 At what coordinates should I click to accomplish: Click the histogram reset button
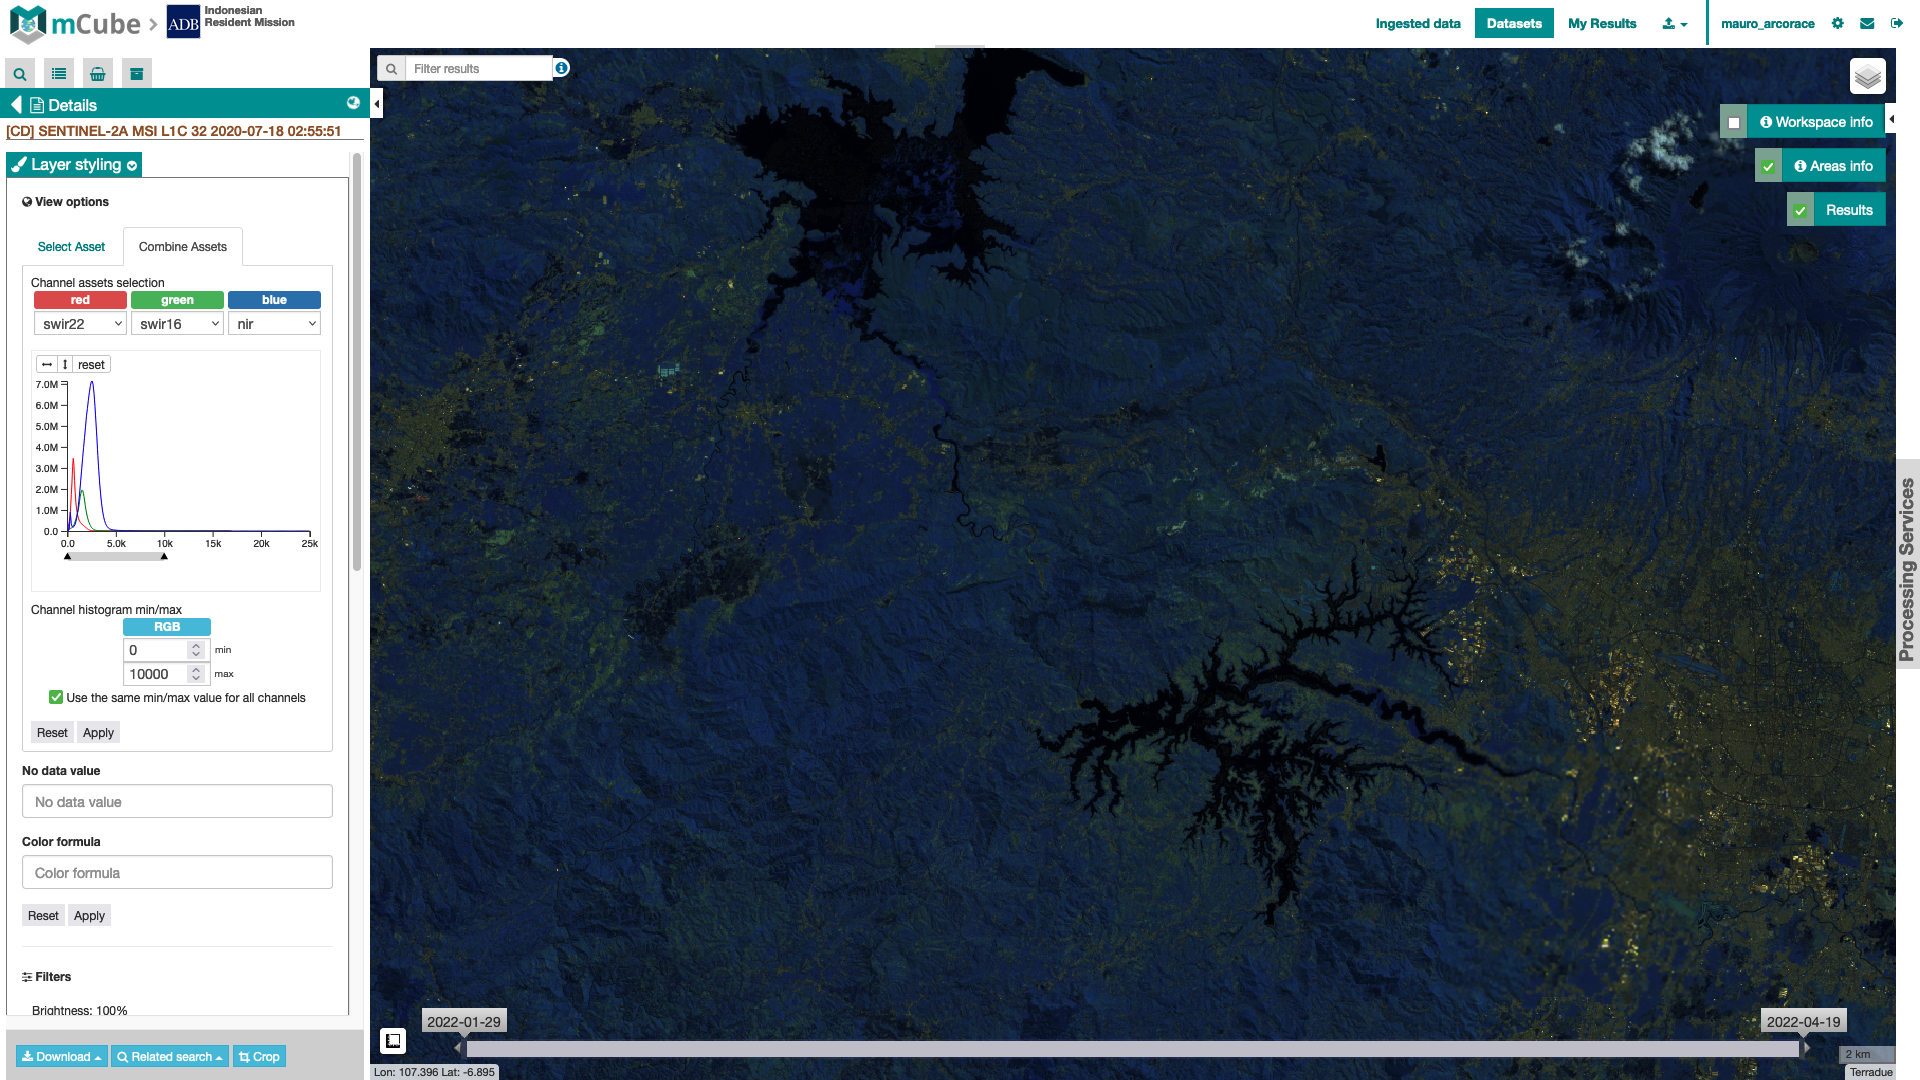click(91, 365)
